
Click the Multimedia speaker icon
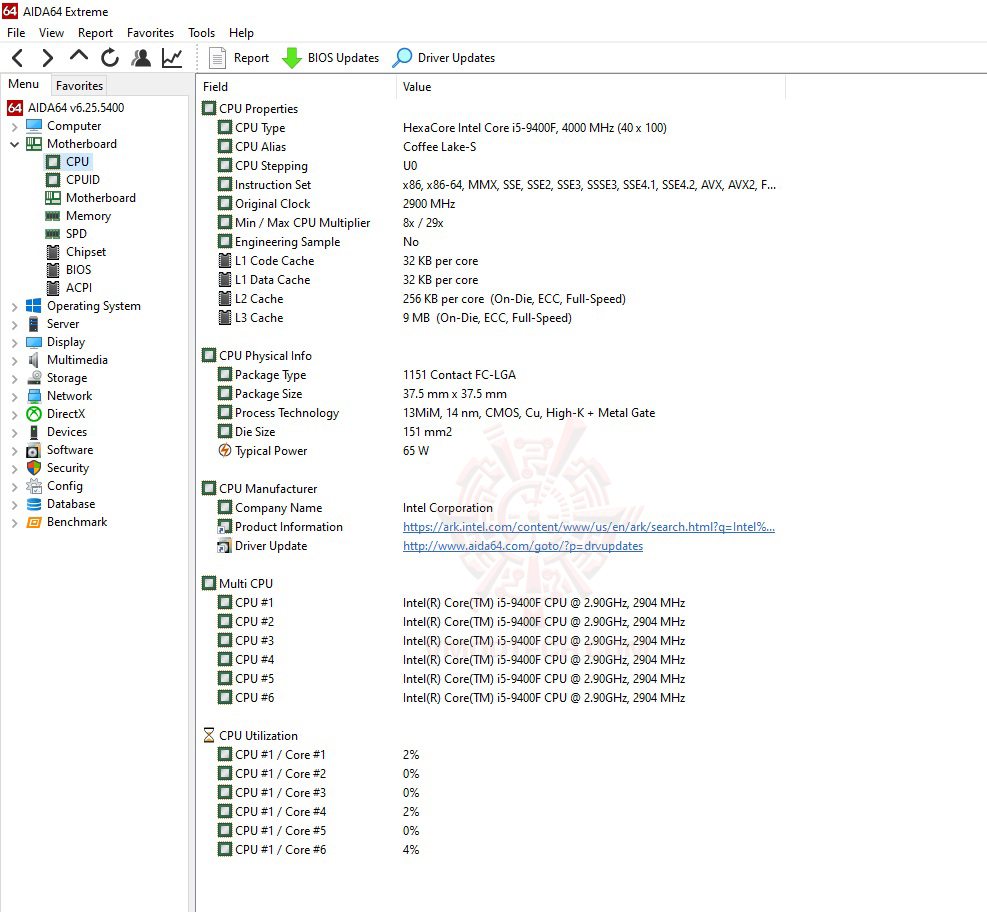[33, 360]
